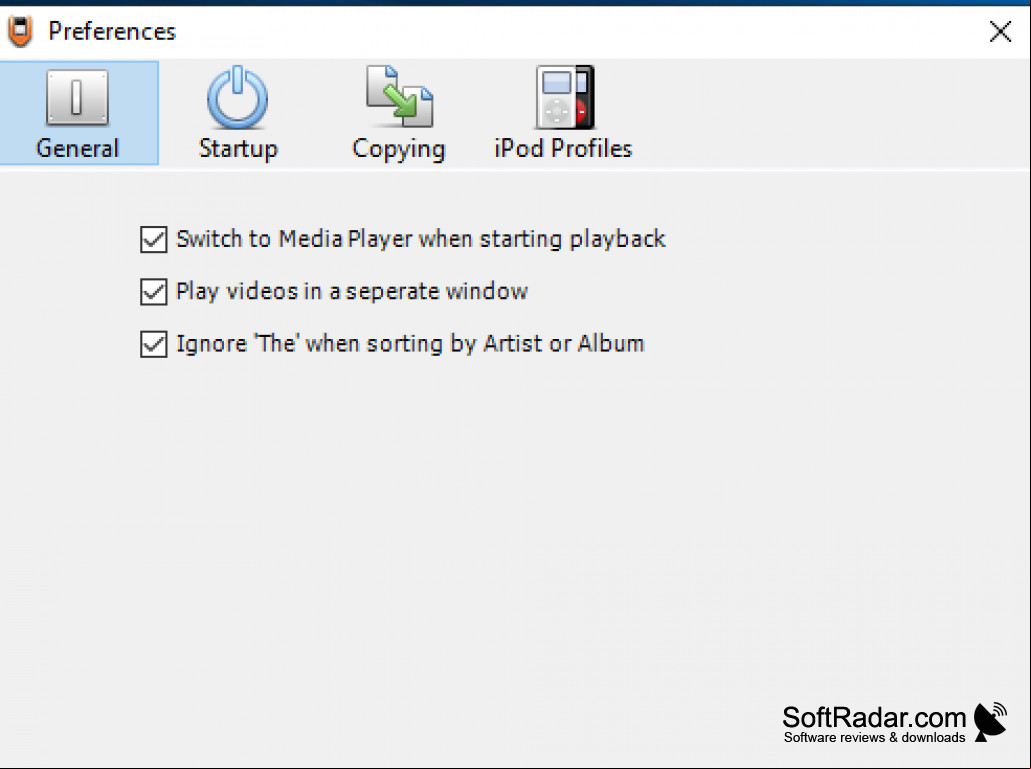The height and width of the screenshot is (769, 1031).
Task: Toggle the Play videos in seperate window checkbox
Action: (153, 292)
